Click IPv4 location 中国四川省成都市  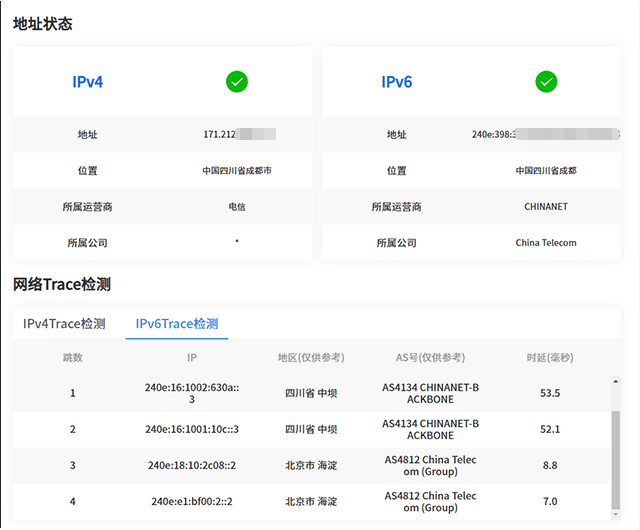click(237, 170)
